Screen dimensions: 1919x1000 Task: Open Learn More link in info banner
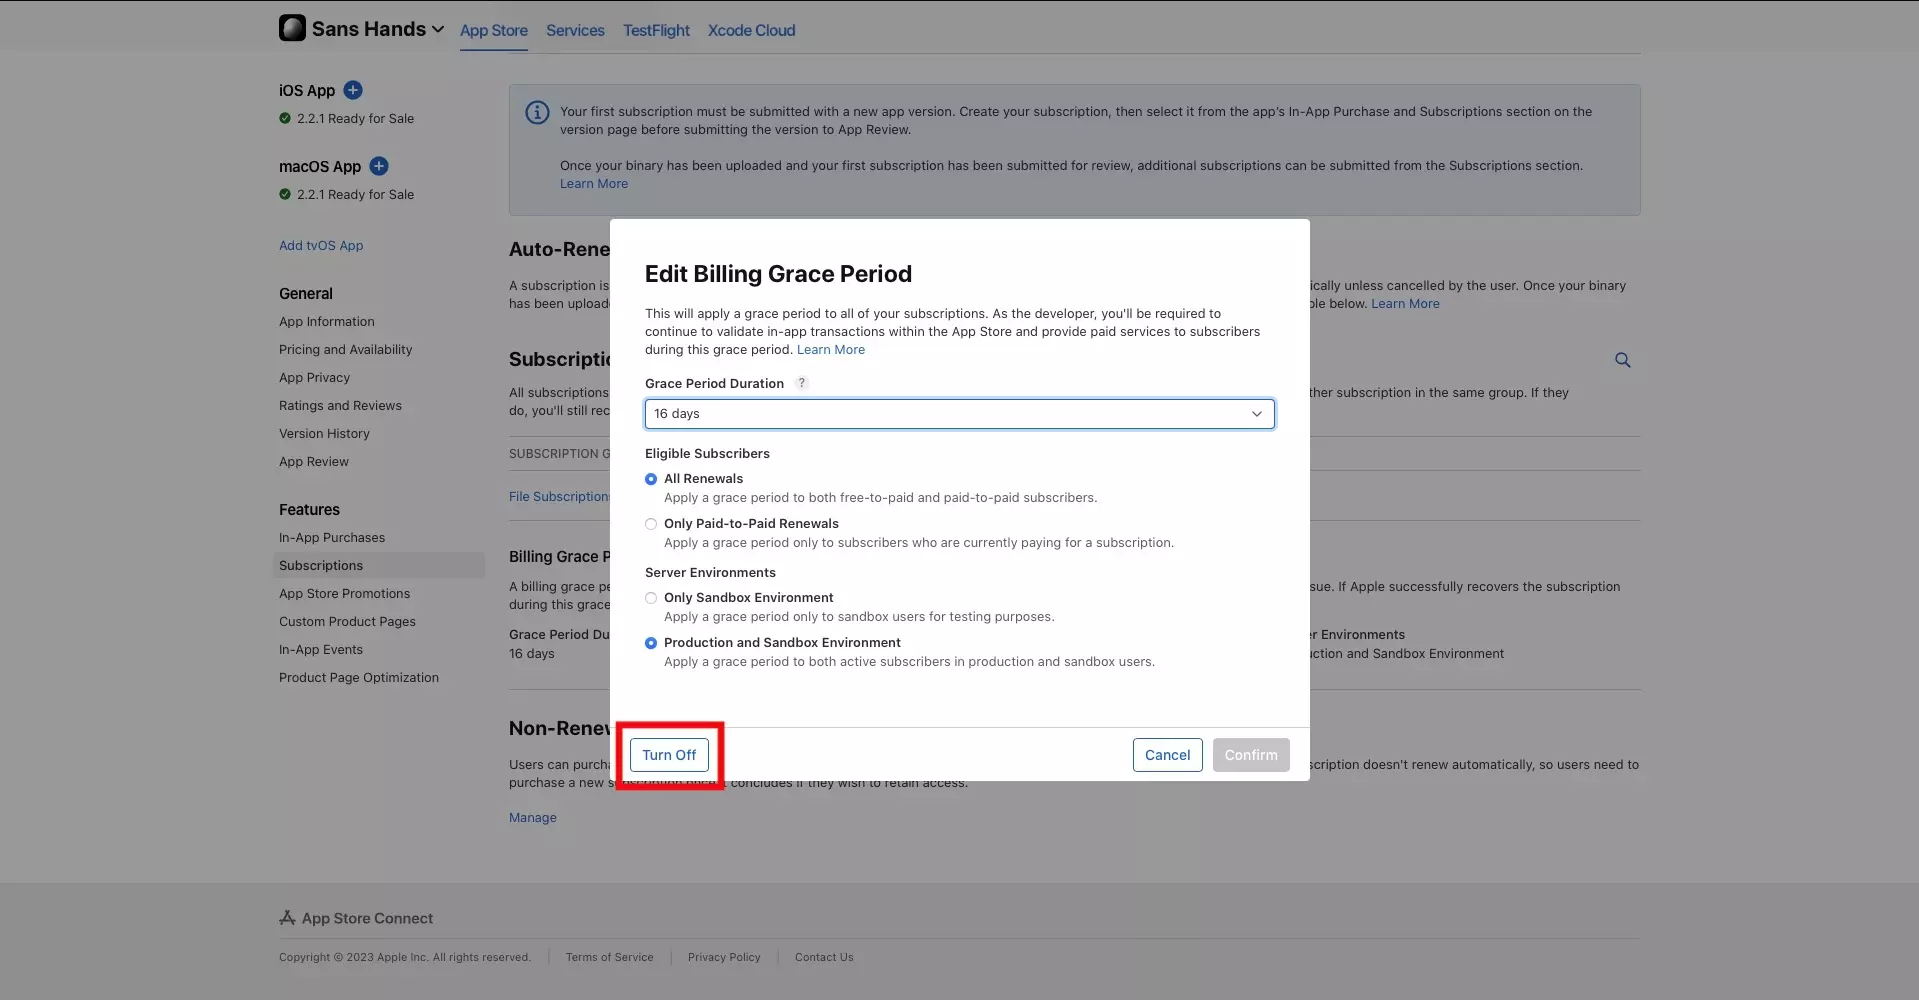[594, 184]
